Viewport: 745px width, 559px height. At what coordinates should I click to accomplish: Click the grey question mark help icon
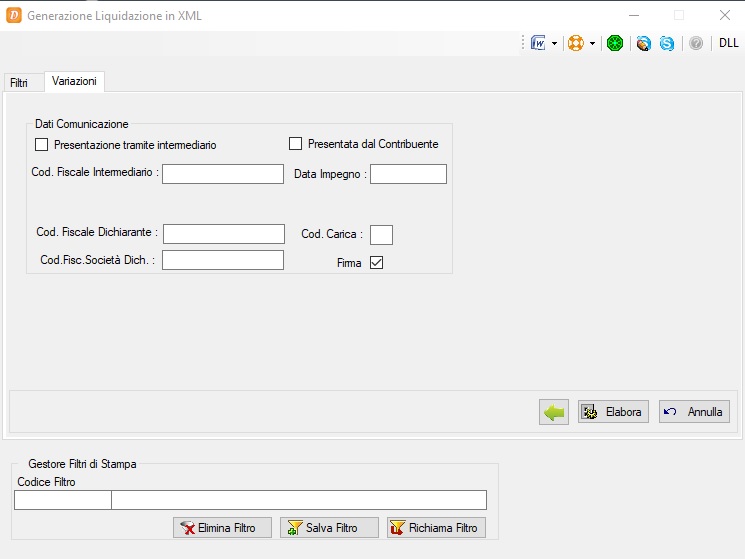click(x=696, y=43)
